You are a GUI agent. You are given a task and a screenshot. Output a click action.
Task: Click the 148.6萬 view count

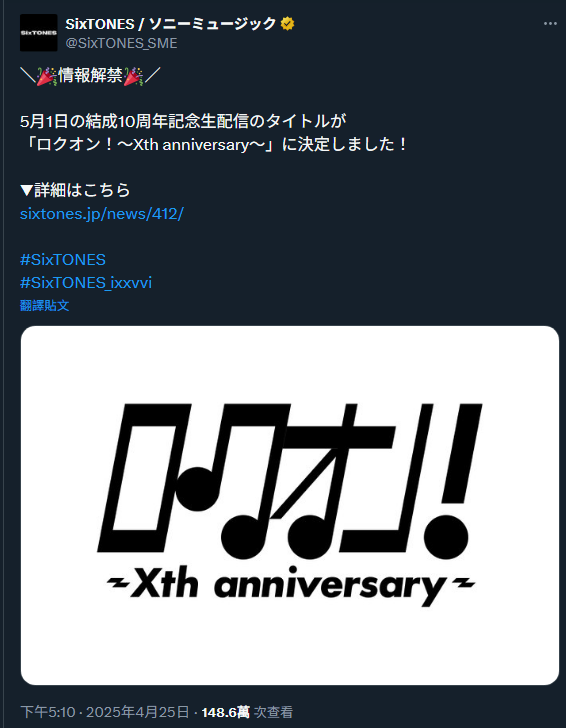click(225, 712)
